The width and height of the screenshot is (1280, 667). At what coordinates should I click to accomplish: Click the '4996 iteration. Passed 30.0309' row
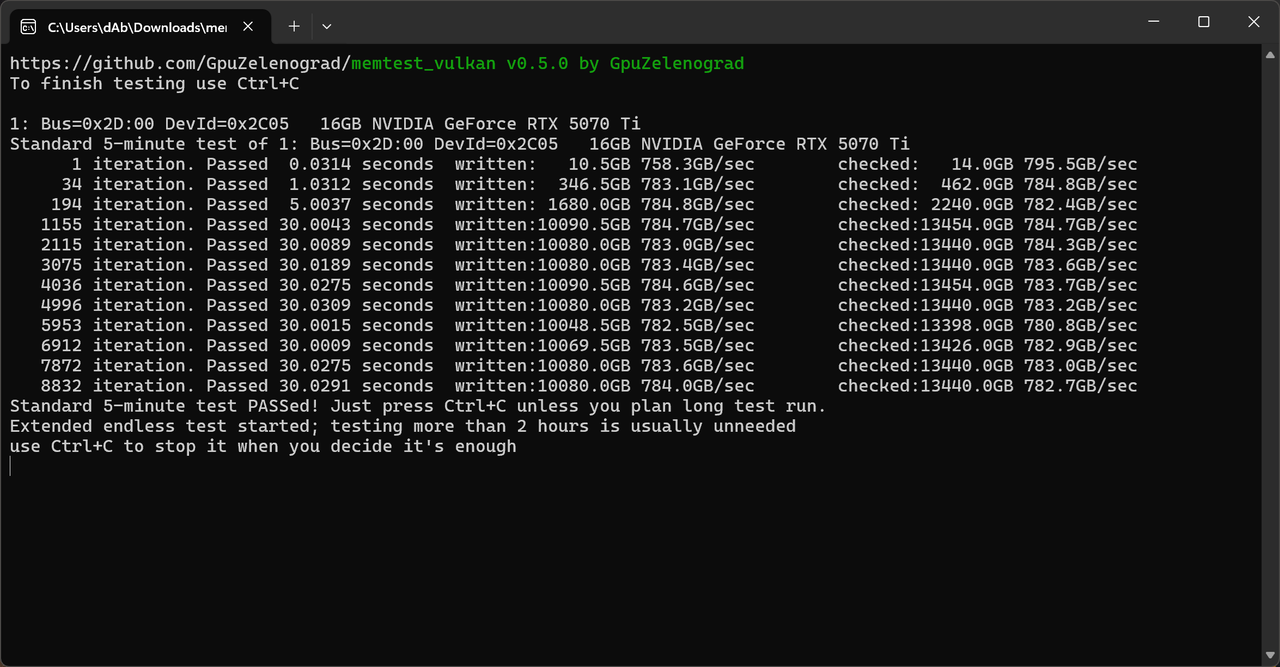[x=574, y=305]
